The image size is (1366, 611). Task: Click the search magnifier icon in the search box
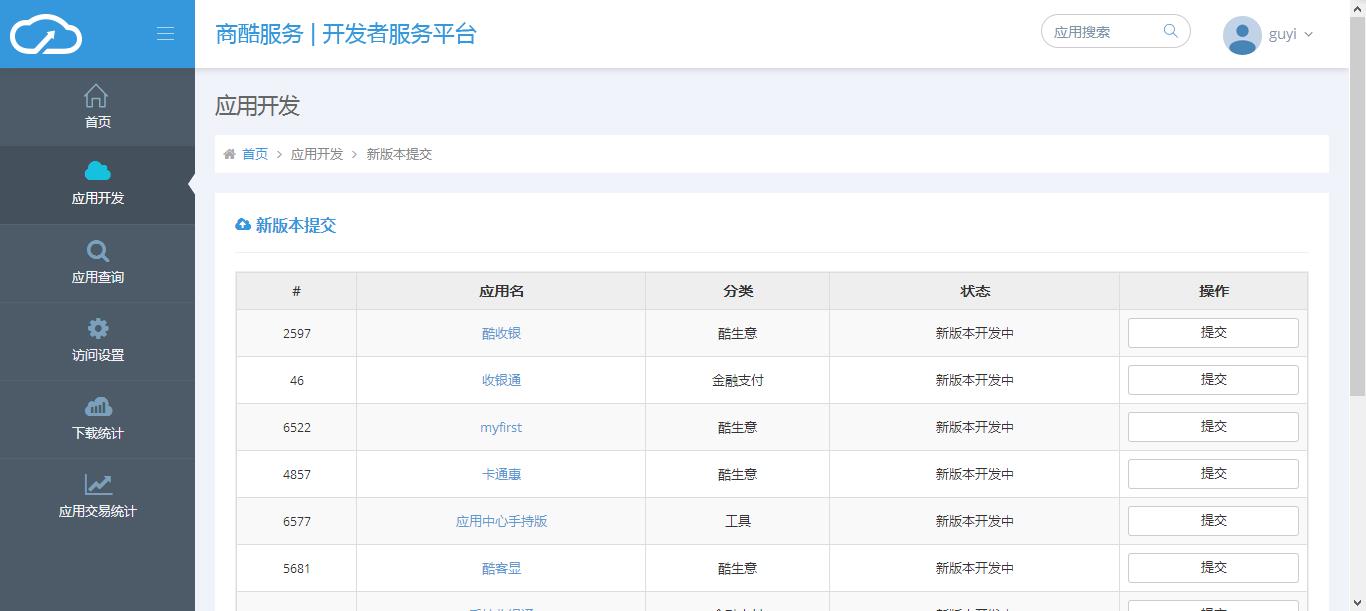[1171, 31]
